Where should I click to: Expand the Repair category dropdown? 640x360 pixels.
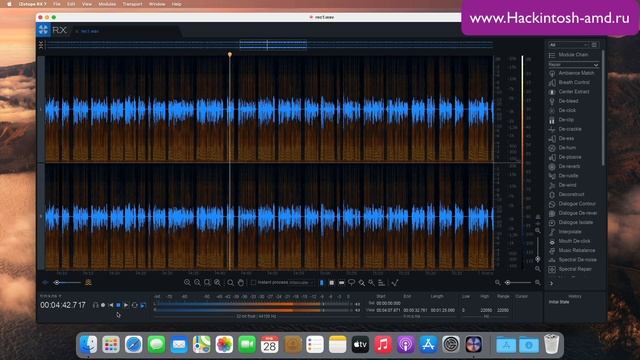[x=573, y=64]
